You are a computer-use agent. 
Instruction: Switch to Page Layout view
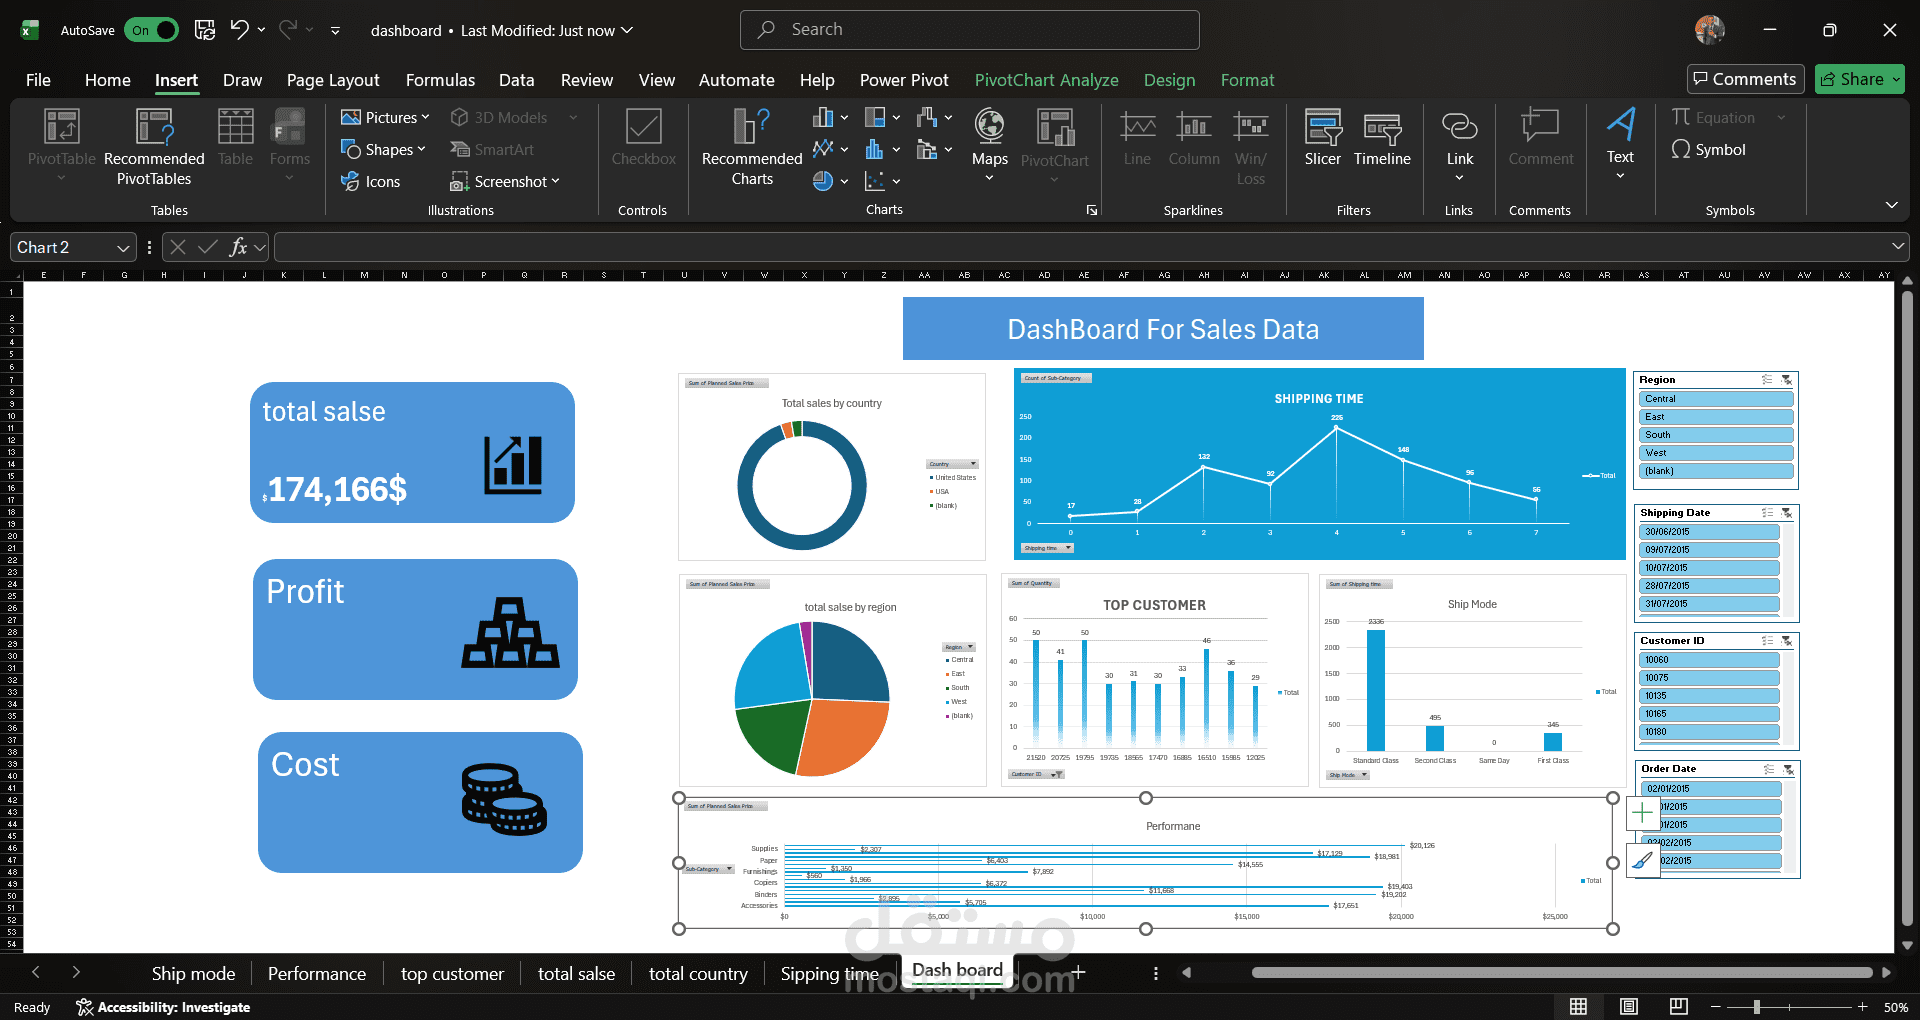click(1628, 1007)
